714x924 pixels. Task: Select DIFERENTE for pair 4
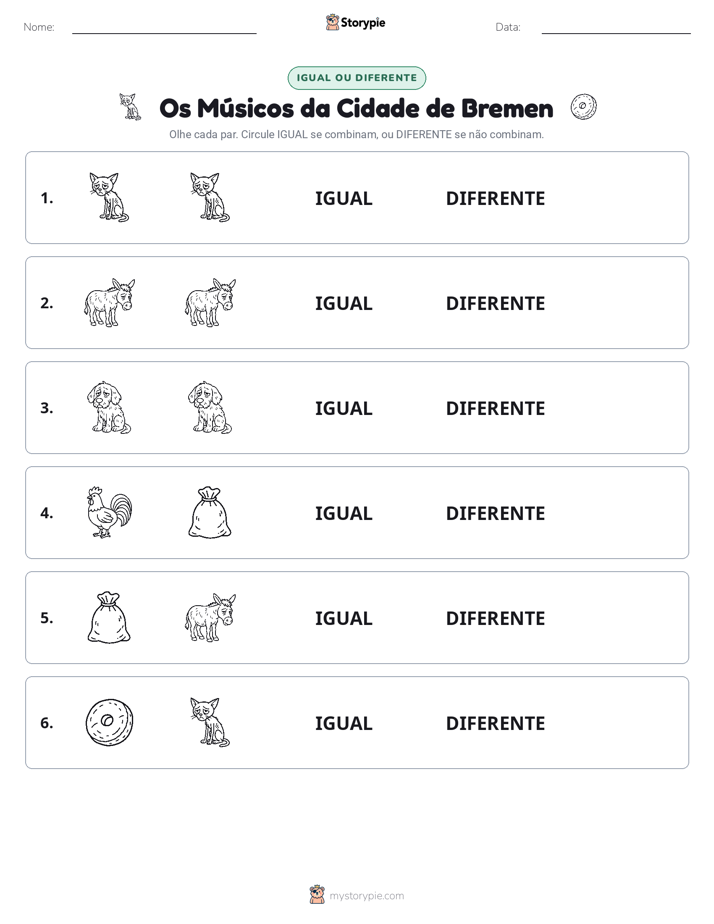coord(495,513)
